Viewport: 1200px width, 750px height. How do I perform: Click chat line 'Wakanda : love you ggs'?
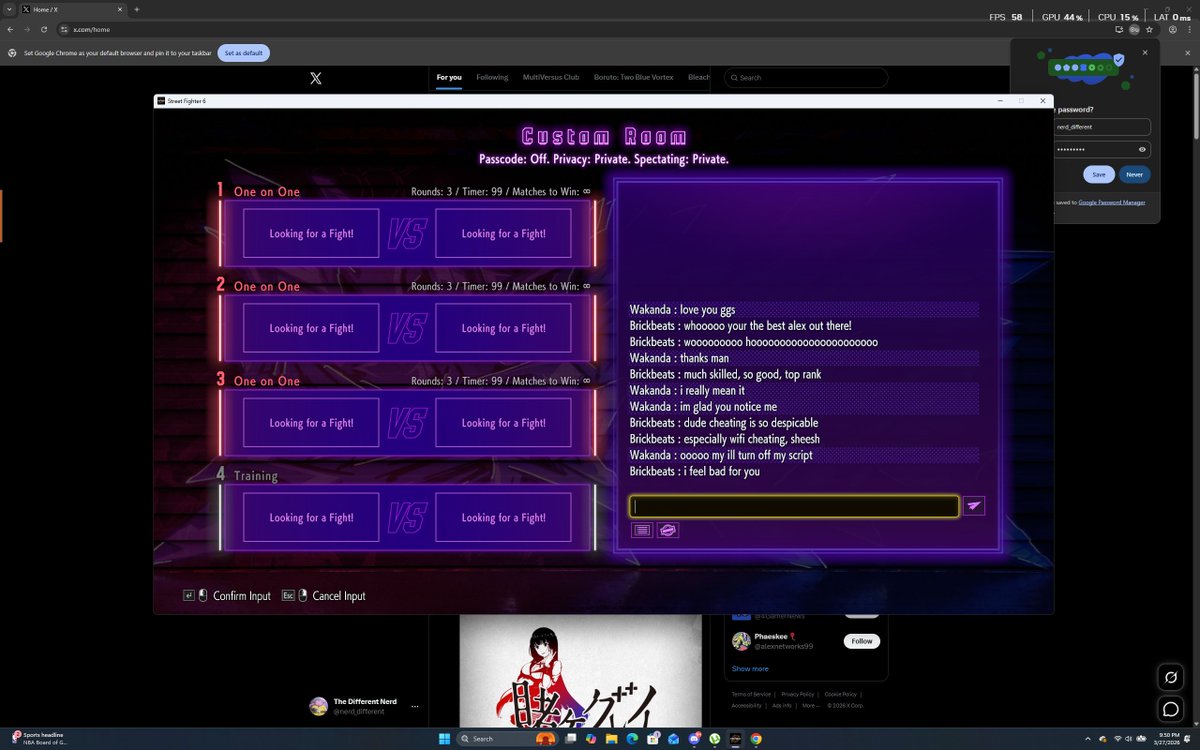tap(682, 310)
